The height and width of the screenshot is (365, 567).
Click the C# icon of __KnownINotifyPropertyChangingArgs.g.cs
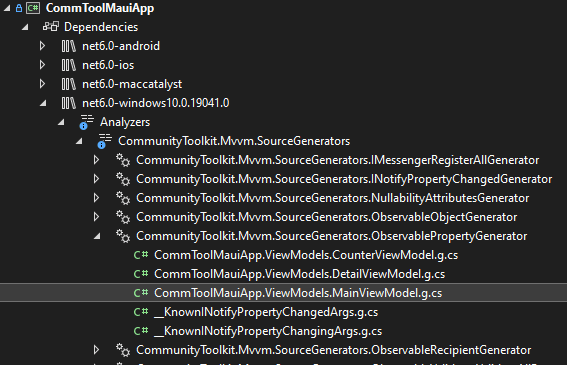click(141, 331)
